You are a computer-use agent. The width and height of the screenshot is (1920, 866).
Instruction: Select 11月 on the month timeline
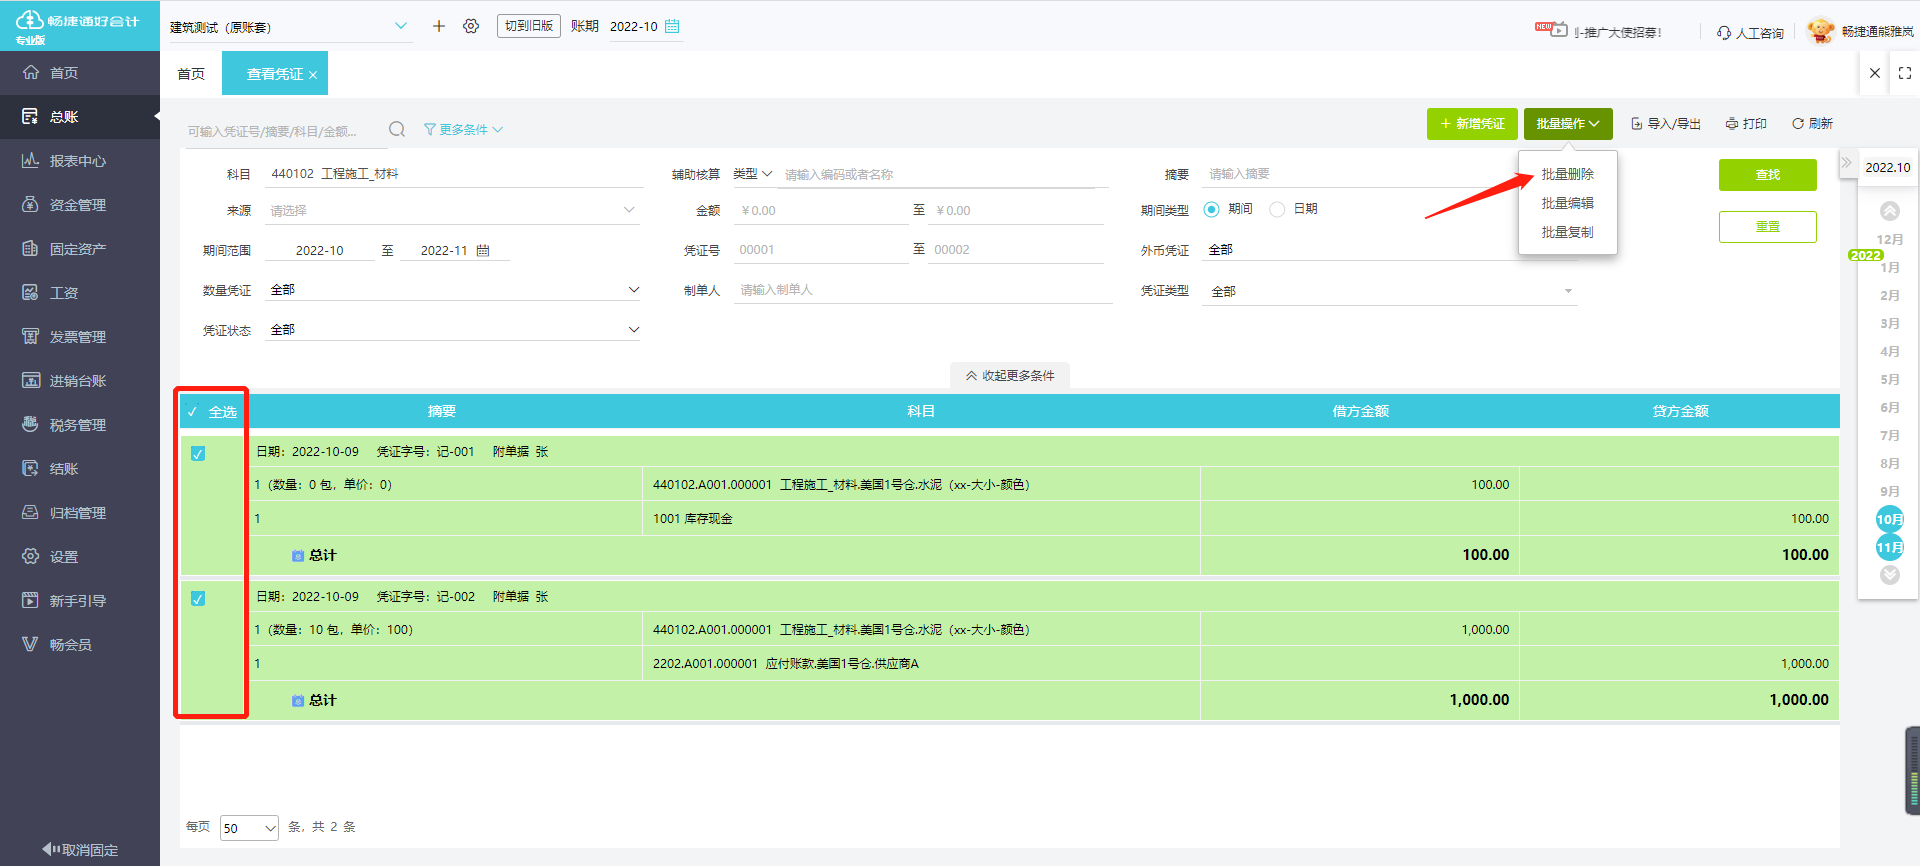click(x=1889, y=547)
